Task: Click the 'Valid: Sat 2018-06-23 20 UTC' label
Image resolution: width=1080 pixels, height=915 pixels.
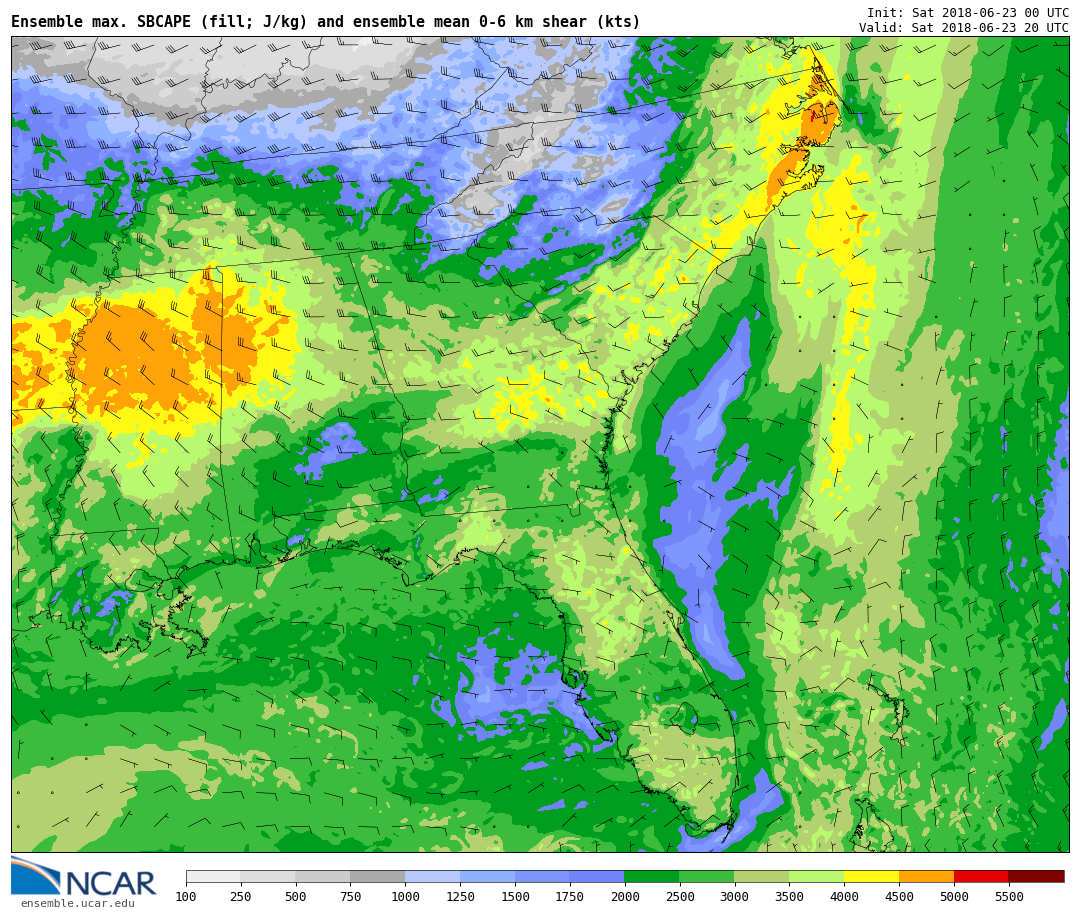Action: (963, 28)
